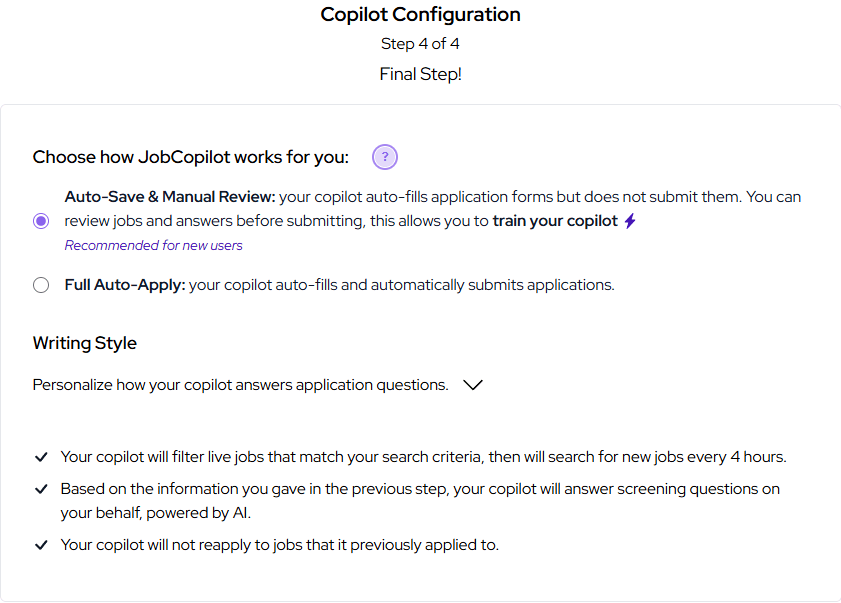This screenshot has width=841, height=603.
Task: Click the Full Auto-Apply bold label
Action: [124, 285]
